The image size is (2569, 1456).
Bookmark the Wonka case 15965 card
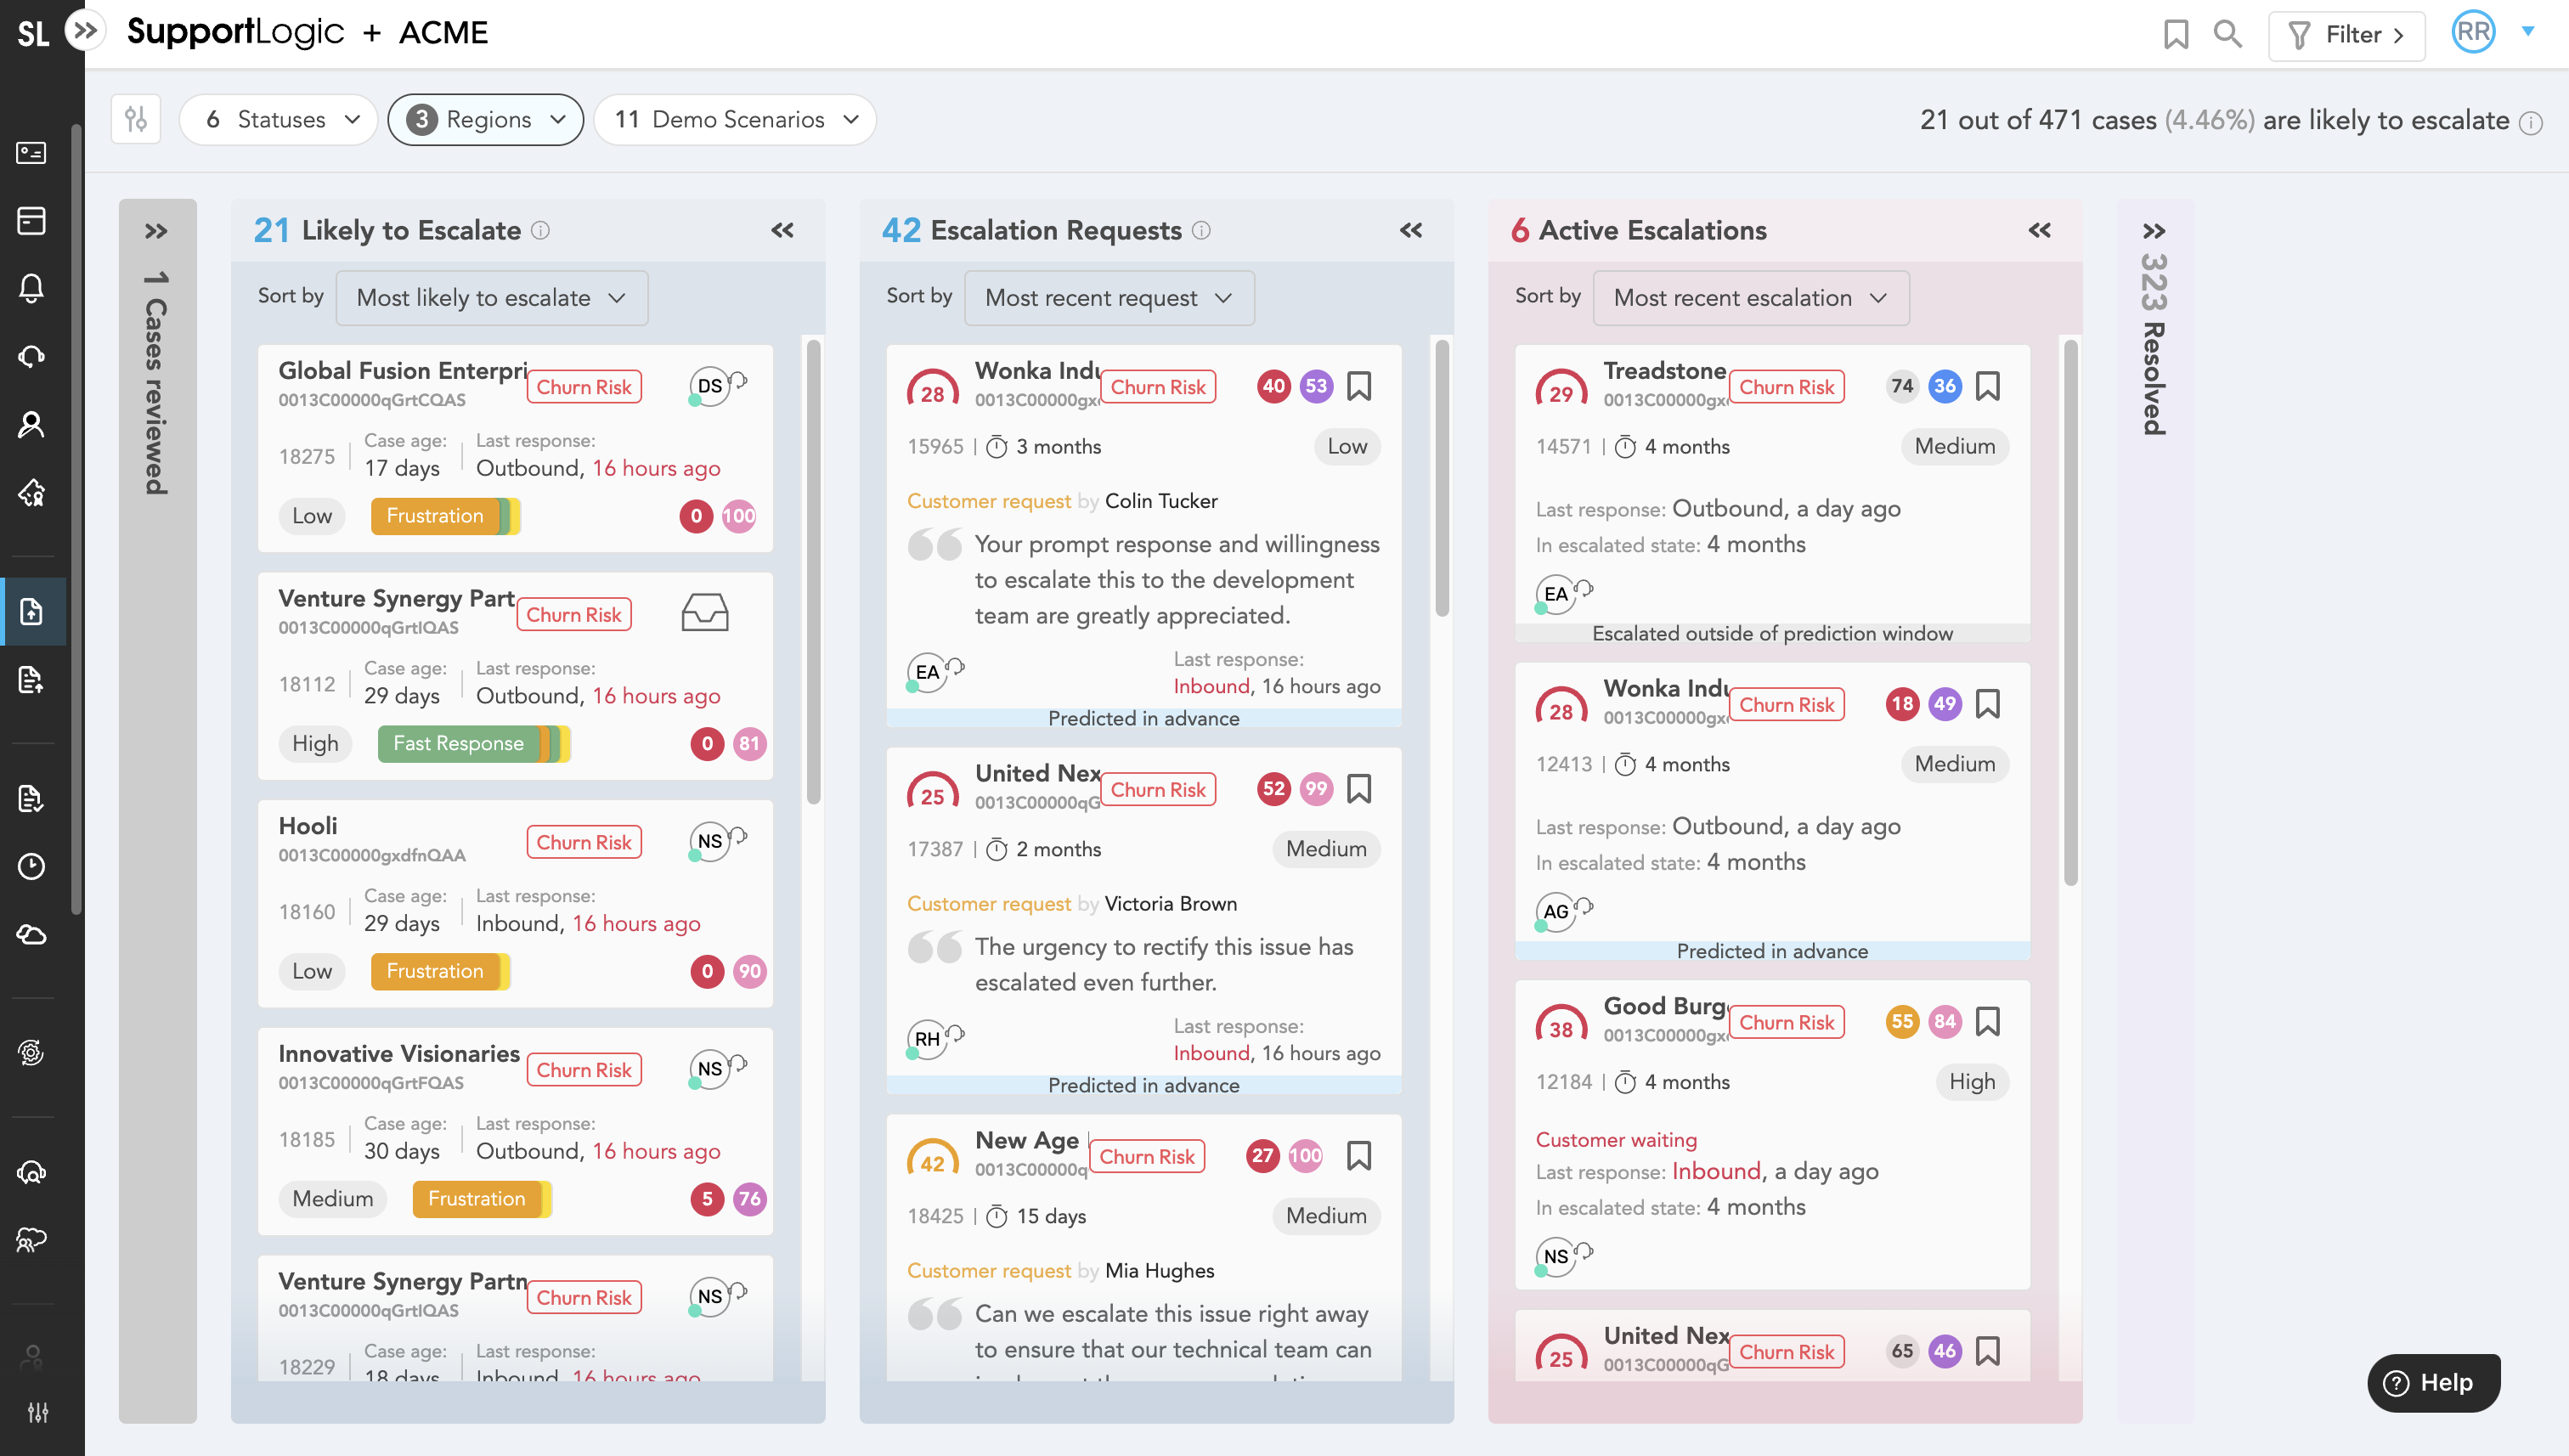1359,386
